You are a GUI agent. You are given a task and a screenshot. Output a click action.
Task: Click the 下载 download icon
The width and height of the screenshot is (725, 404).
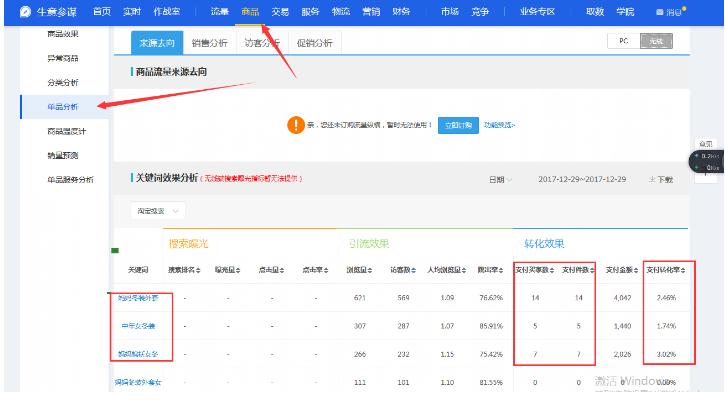652,179
